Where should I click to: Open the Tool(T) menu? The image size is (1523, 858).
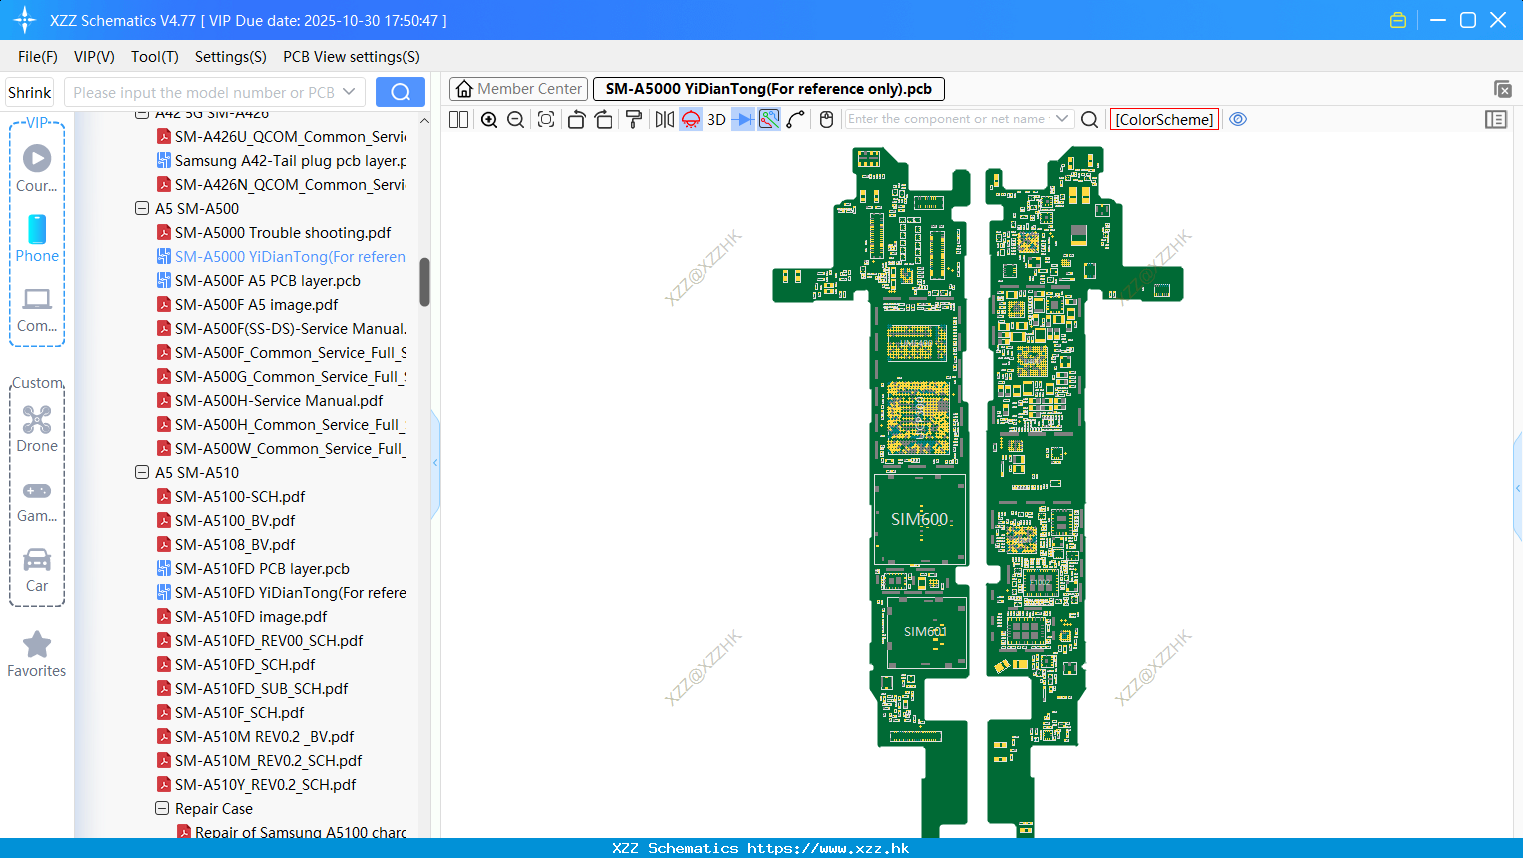(155, 57)
